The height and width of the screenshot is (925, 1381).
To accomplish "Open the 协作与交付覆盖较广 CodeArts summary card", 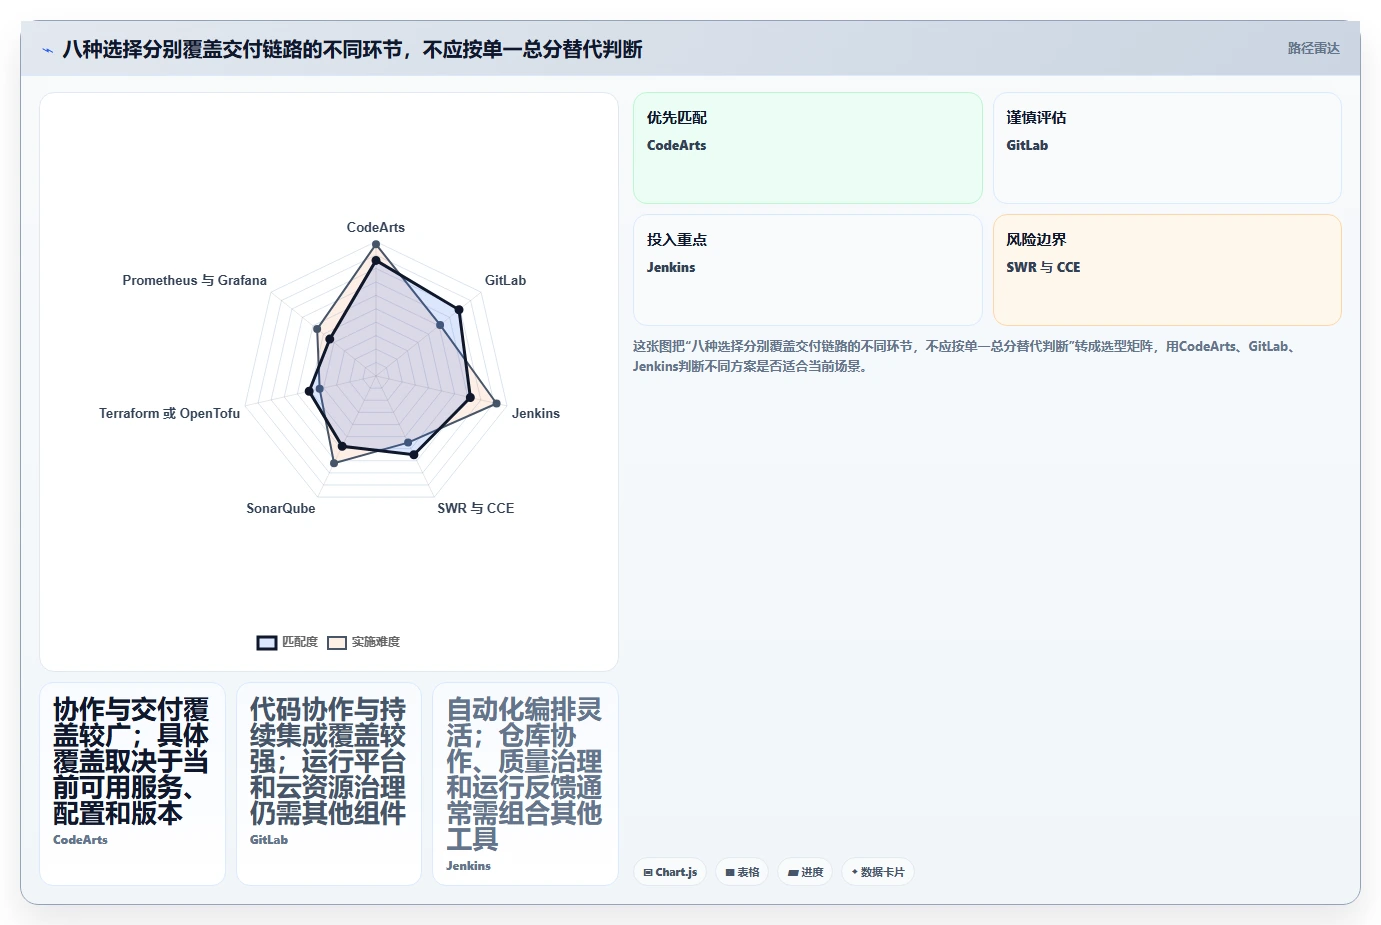I will click(x=132, y=784).
